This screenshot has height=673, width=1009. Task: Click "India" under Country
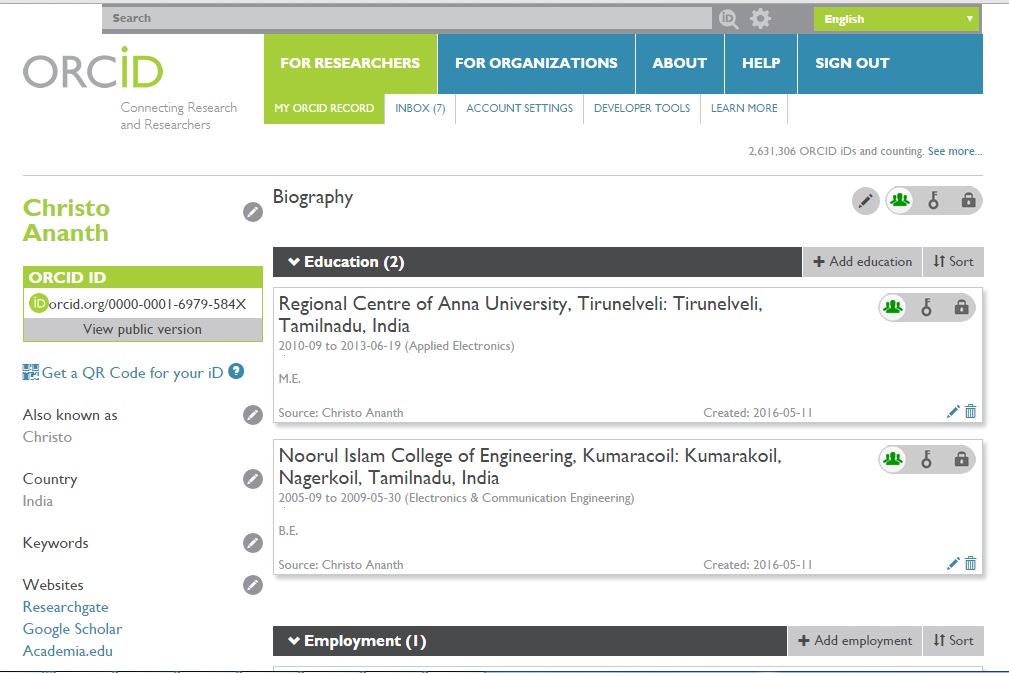tap(37, 501)
